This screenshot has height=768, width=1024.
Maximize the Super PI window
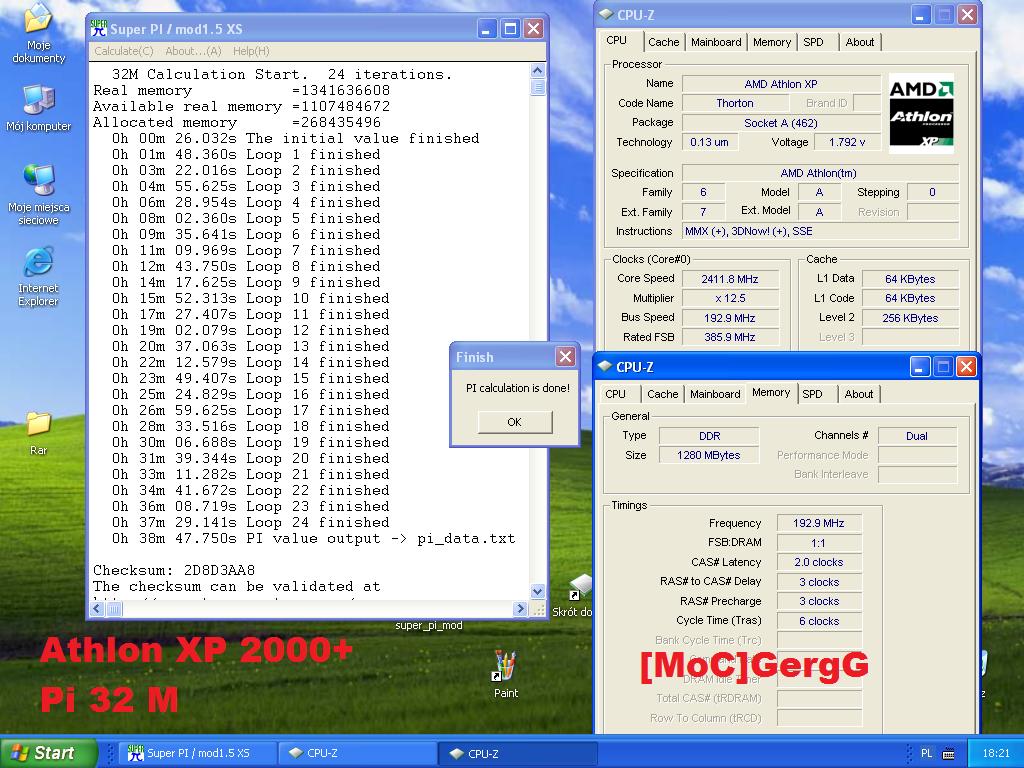pyautogui.click(x=510, y=29)
